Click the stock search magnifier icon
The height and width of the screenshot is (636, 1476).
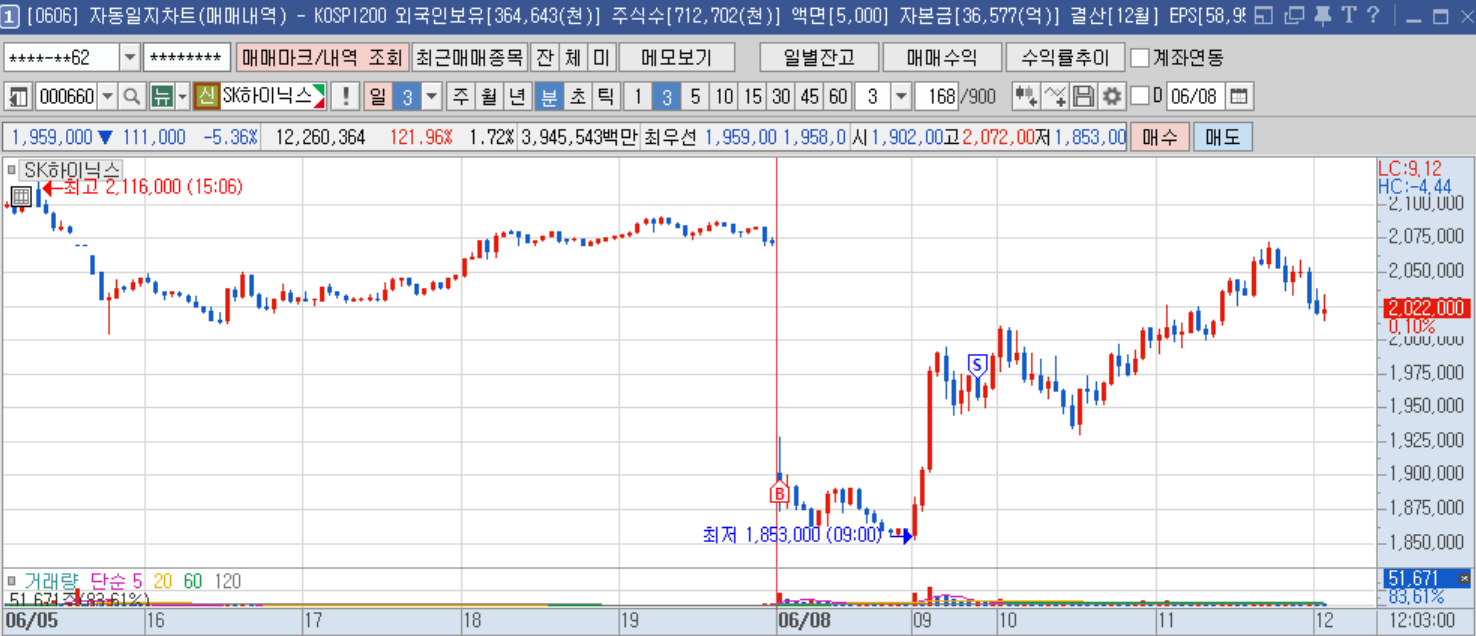tap(132, 97)
